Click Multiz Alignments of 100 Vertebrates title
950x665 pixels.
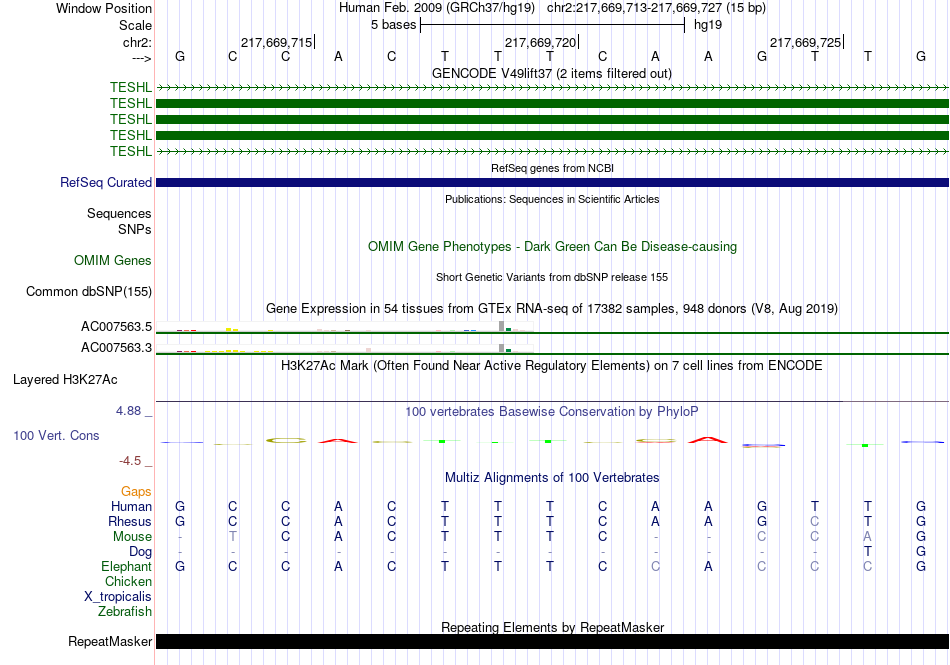point(552,477)
